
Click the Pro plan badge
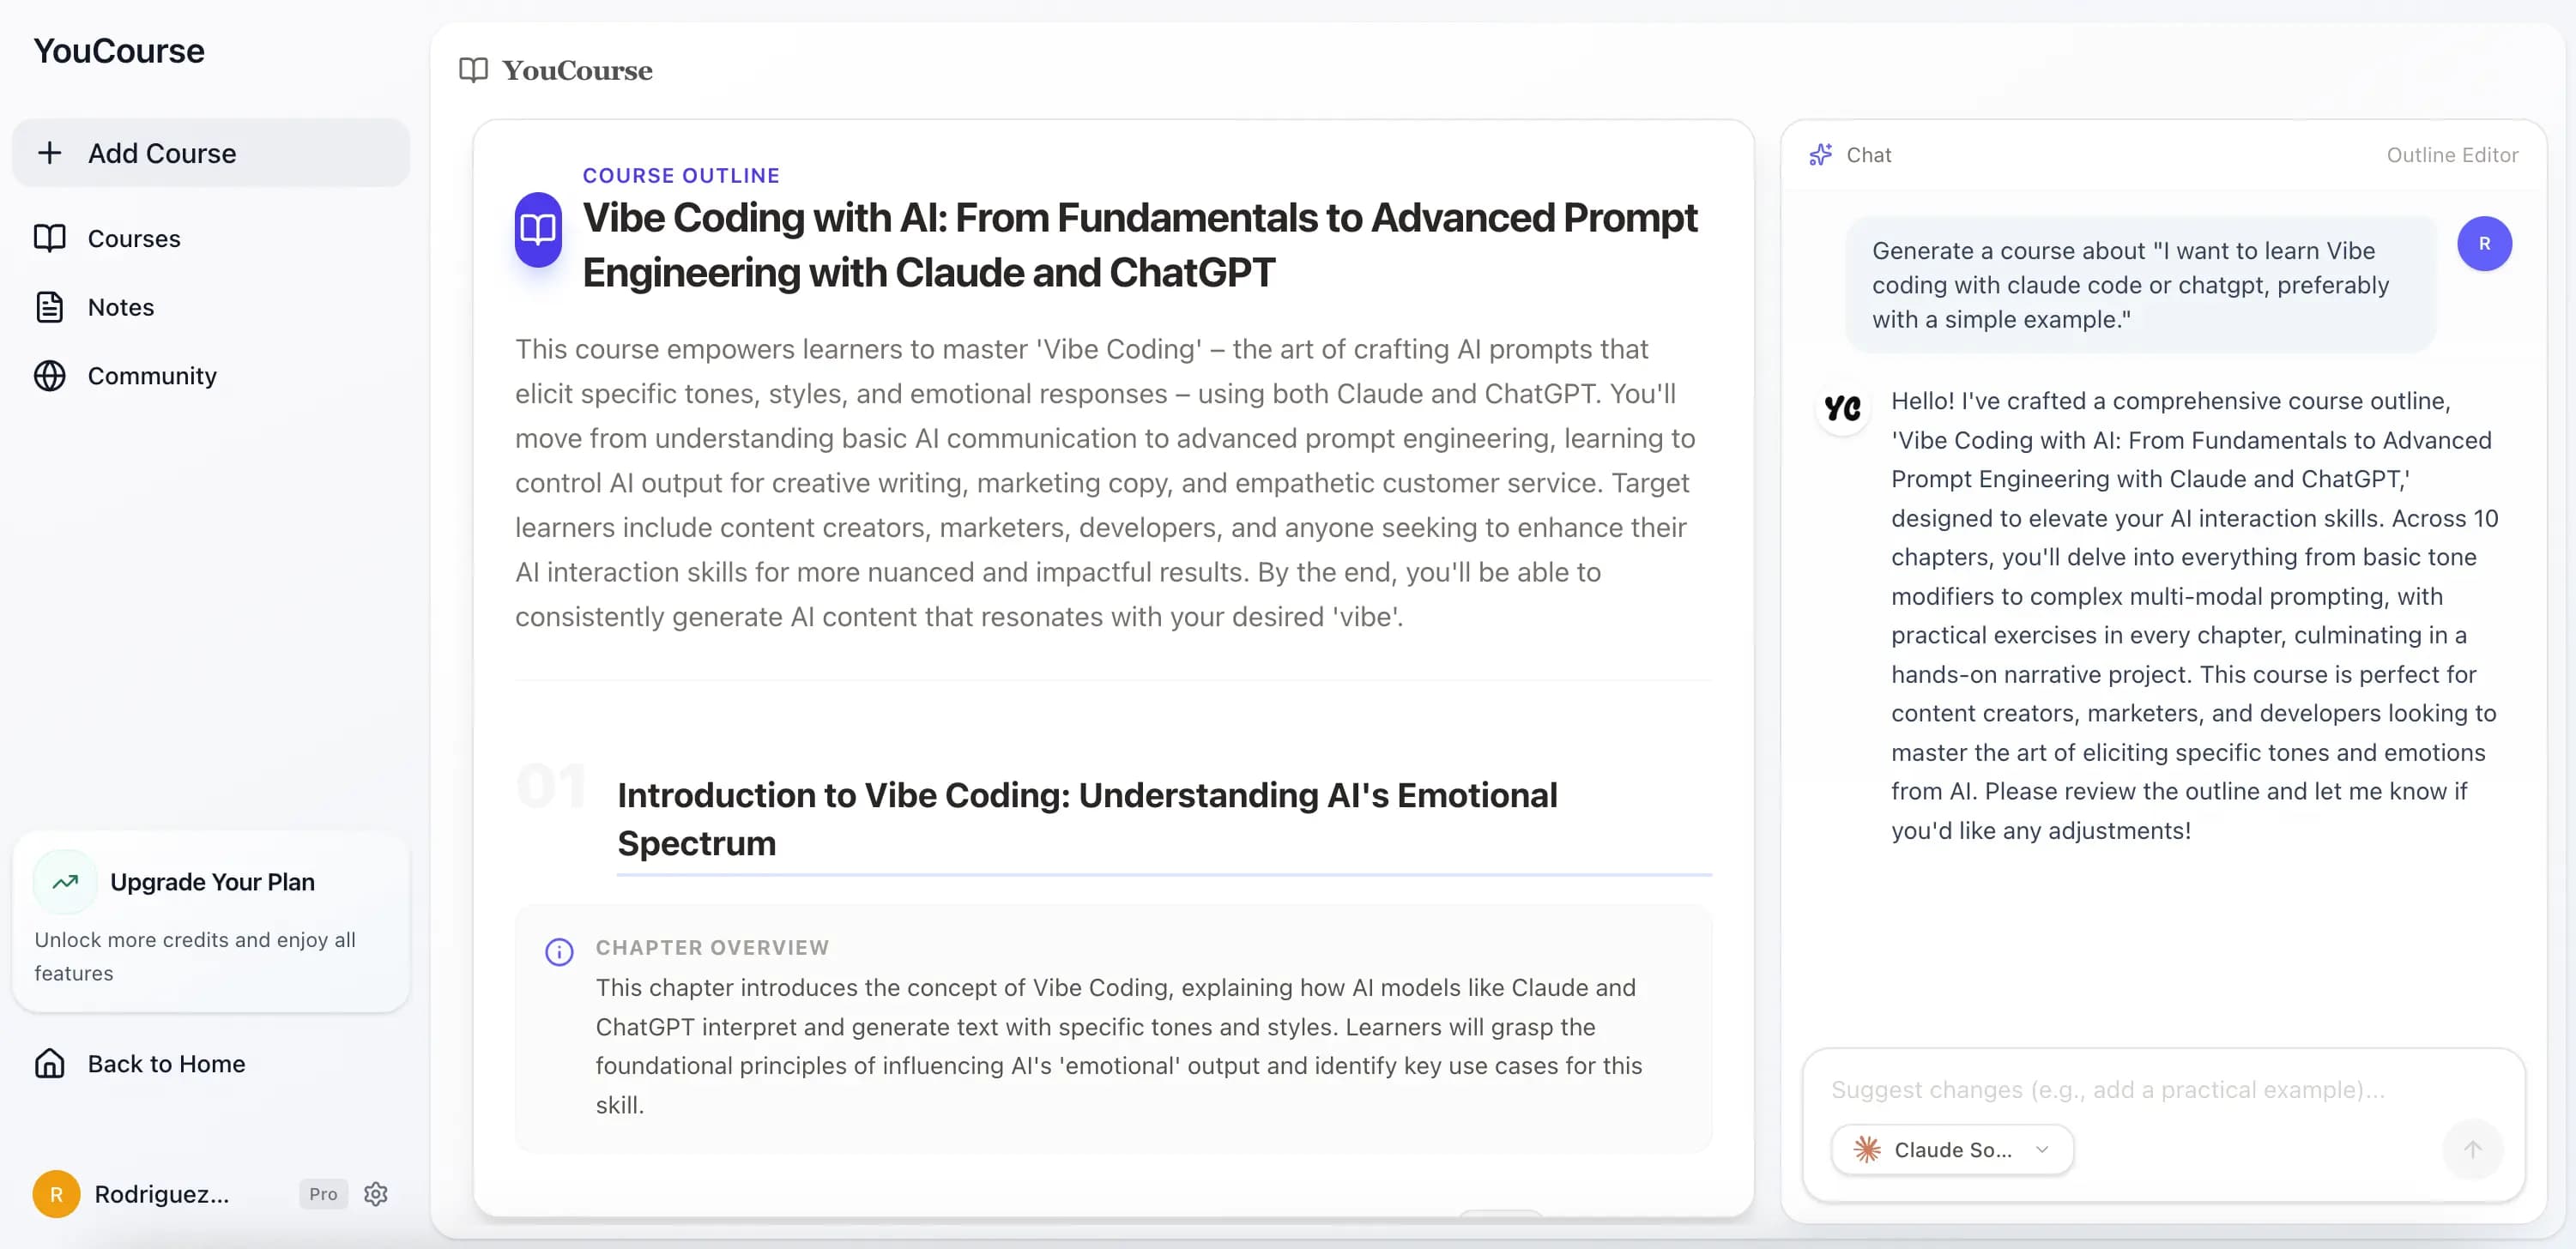point(323,1194)
